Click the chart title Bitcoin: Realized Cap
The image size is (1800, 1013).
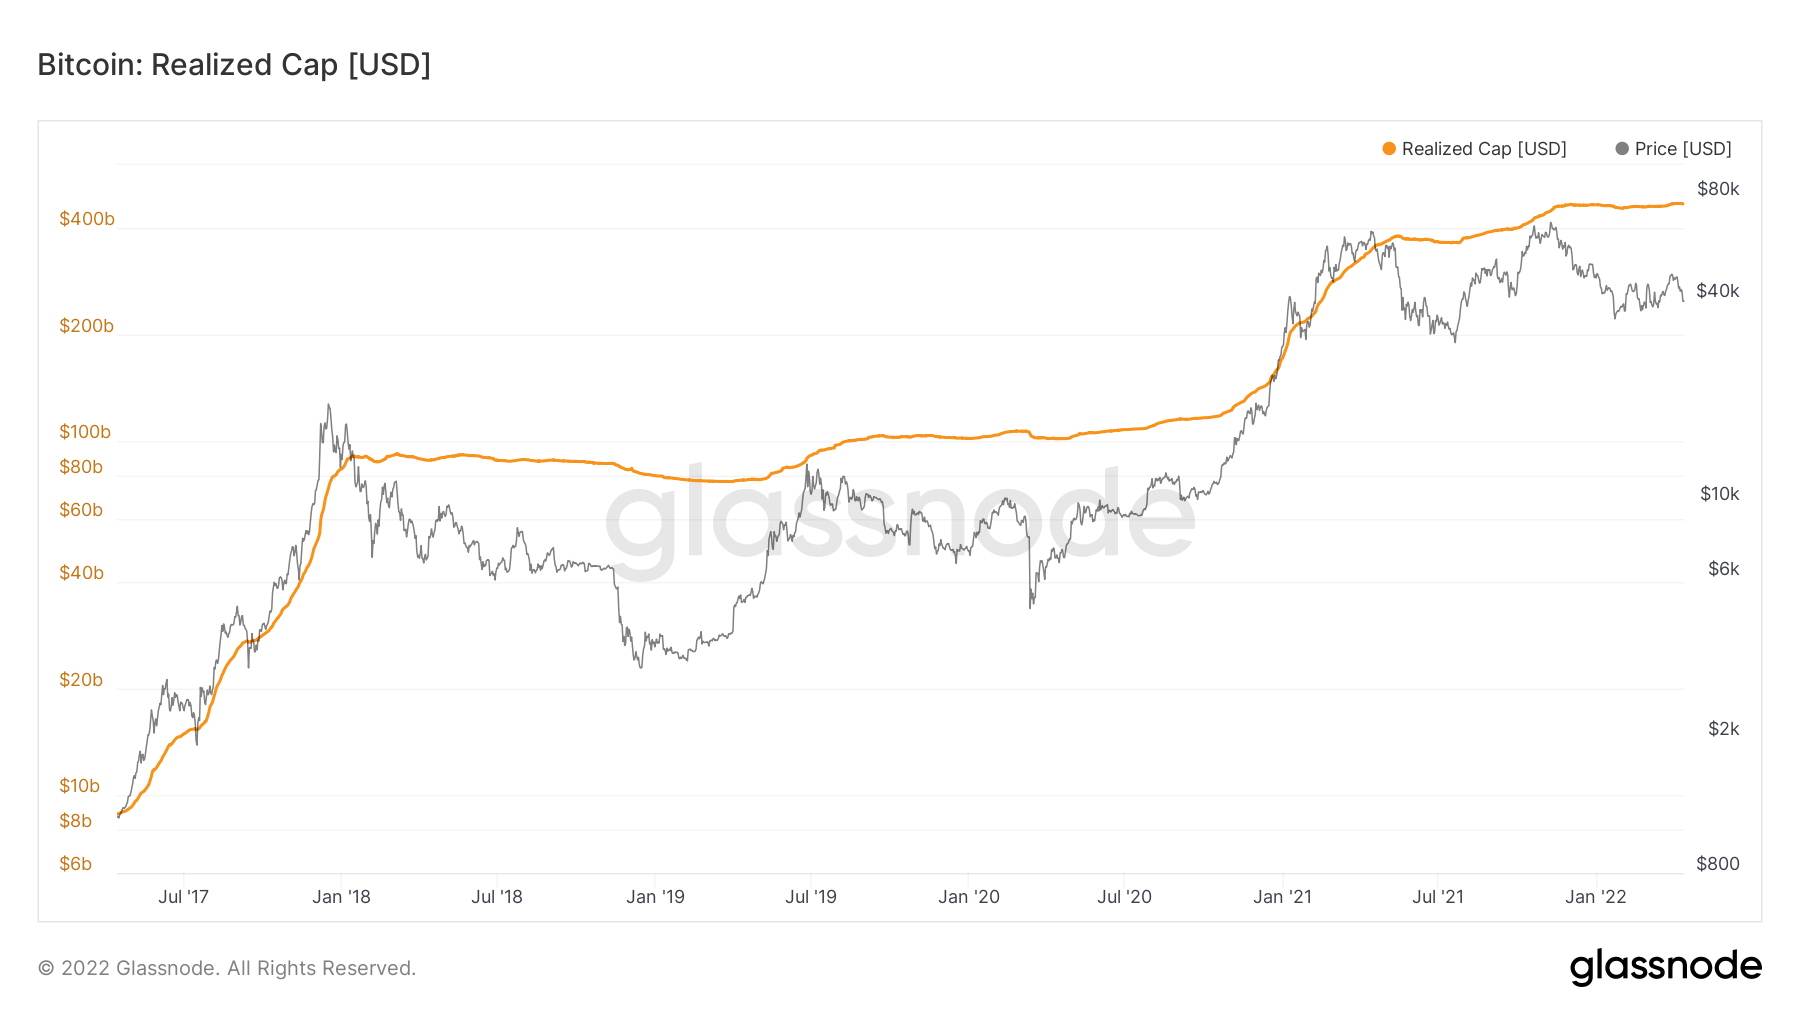234,65
